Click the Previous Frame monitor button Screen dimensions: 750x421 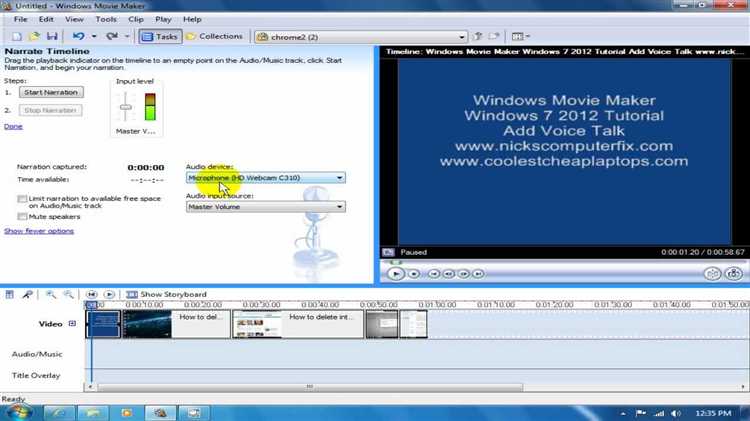449,274
